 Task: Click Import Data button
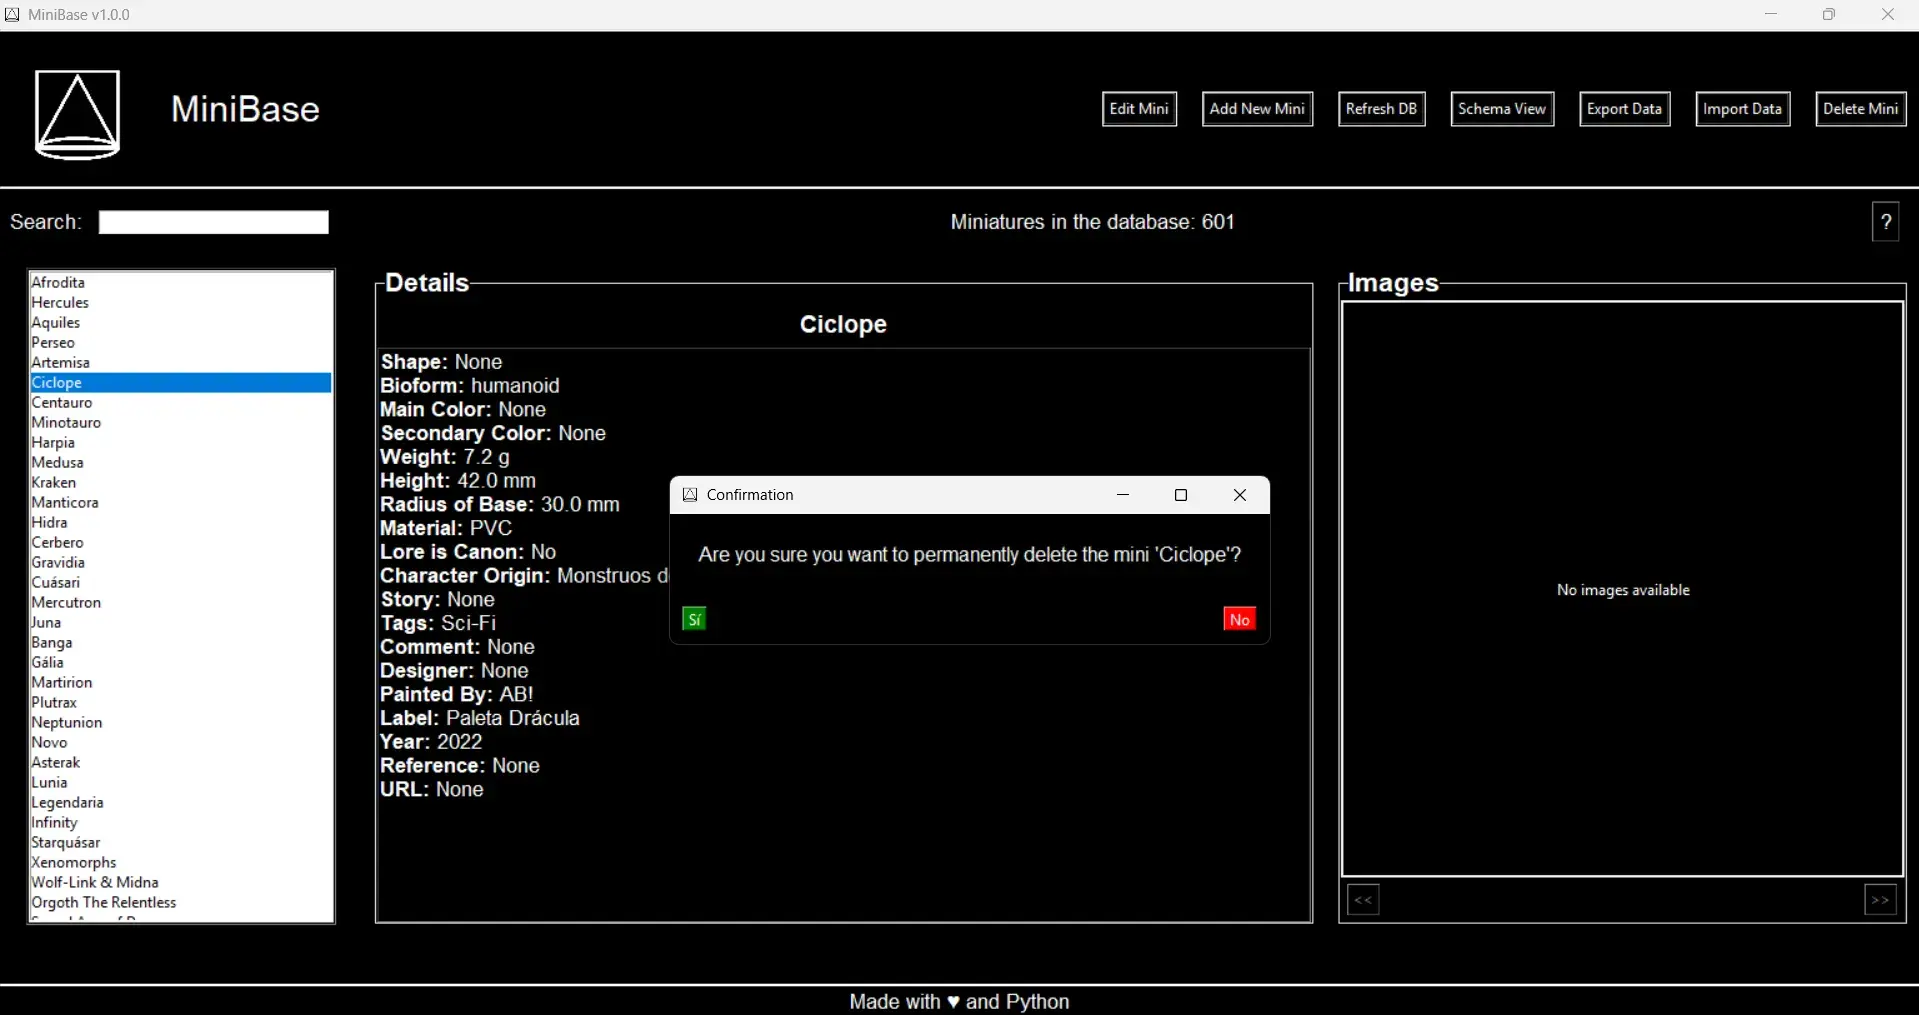tap(1743, 109)
